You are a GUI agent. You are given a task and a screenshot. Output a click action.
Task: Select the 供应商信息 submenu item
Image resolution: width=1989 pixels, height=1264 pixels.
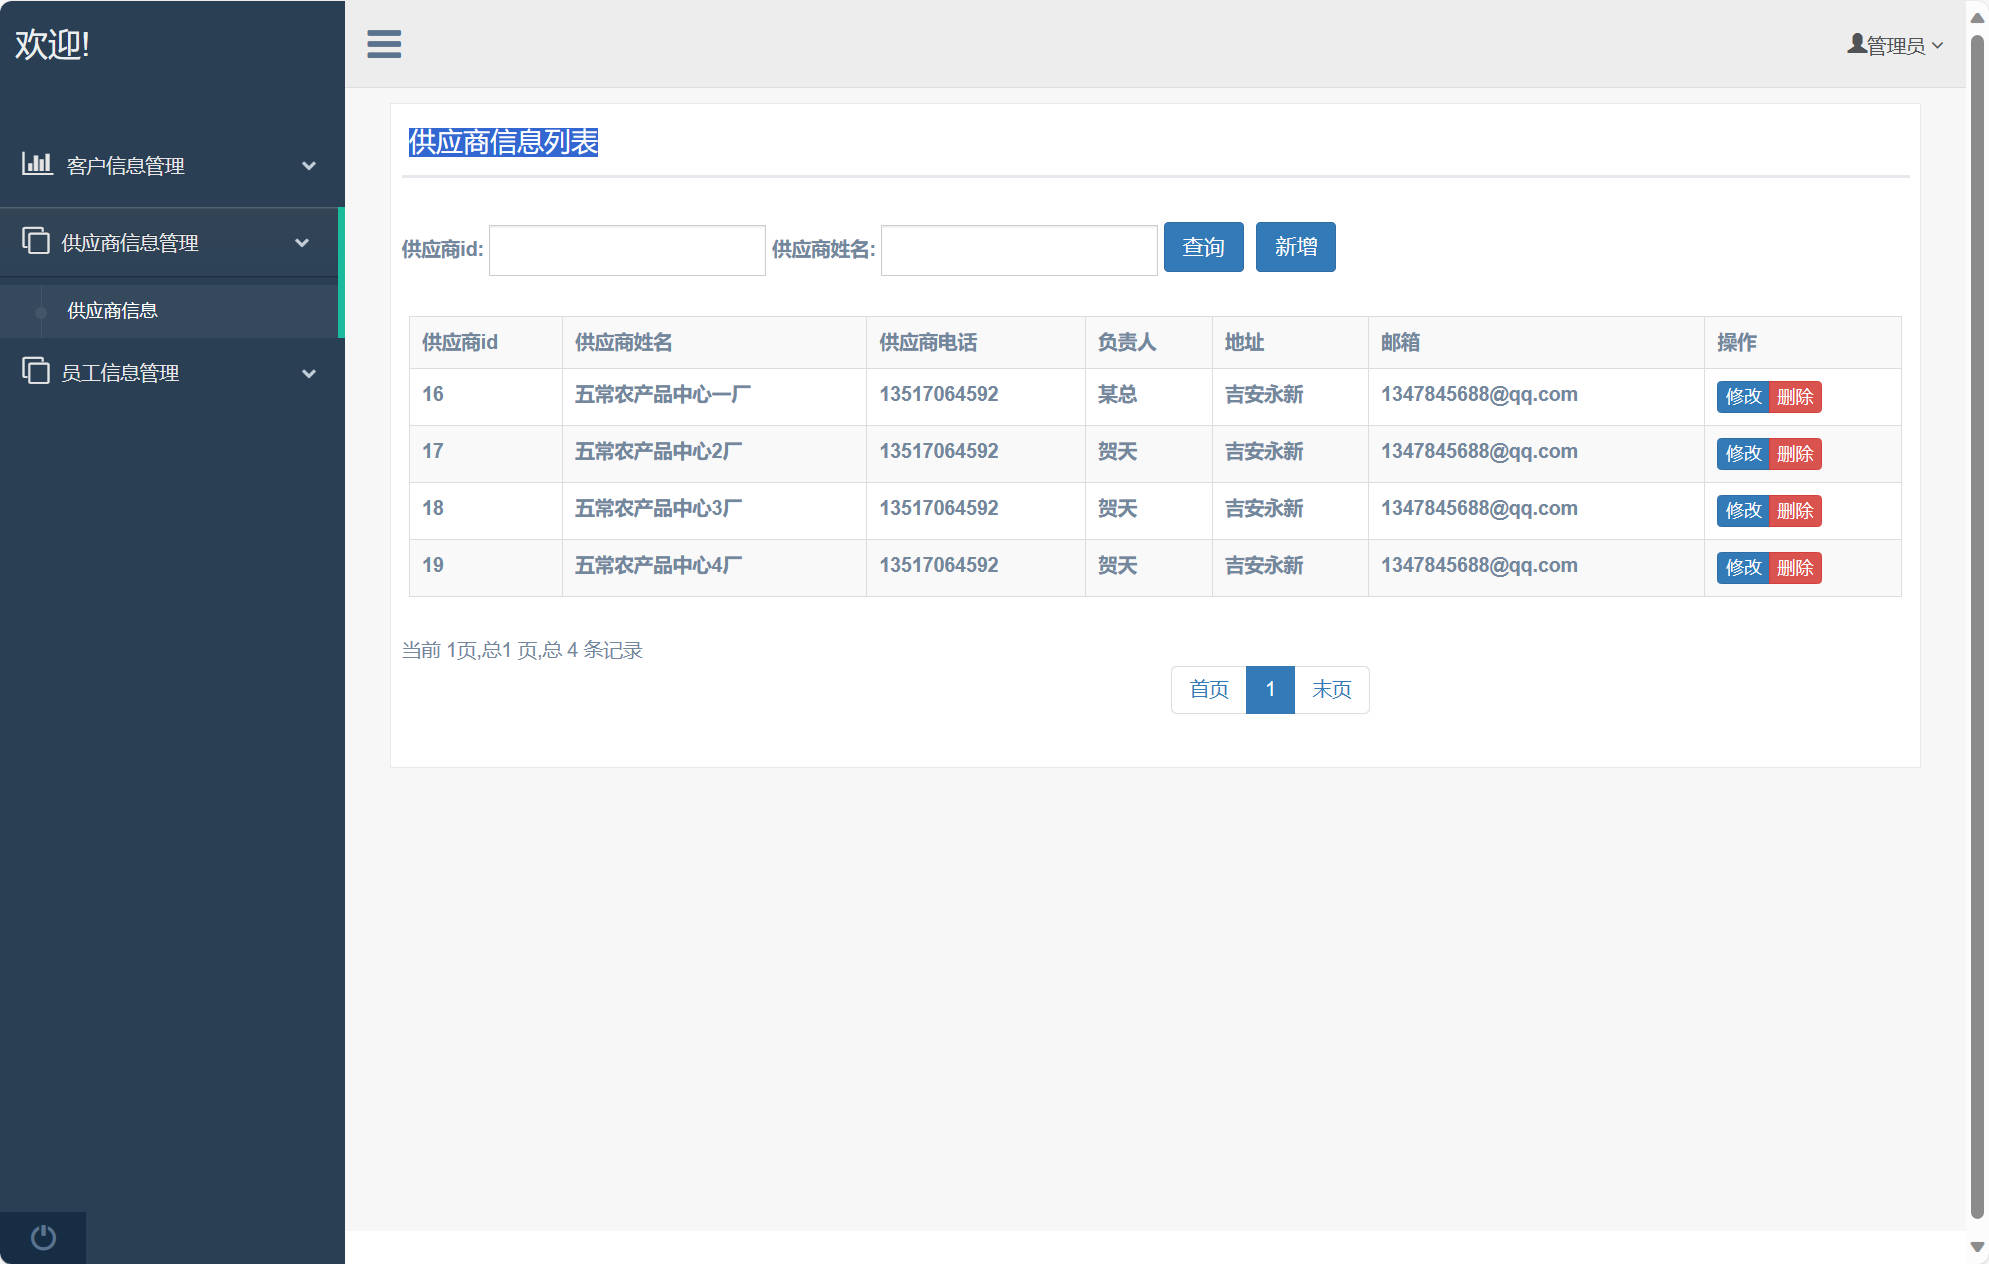point(112,311)
